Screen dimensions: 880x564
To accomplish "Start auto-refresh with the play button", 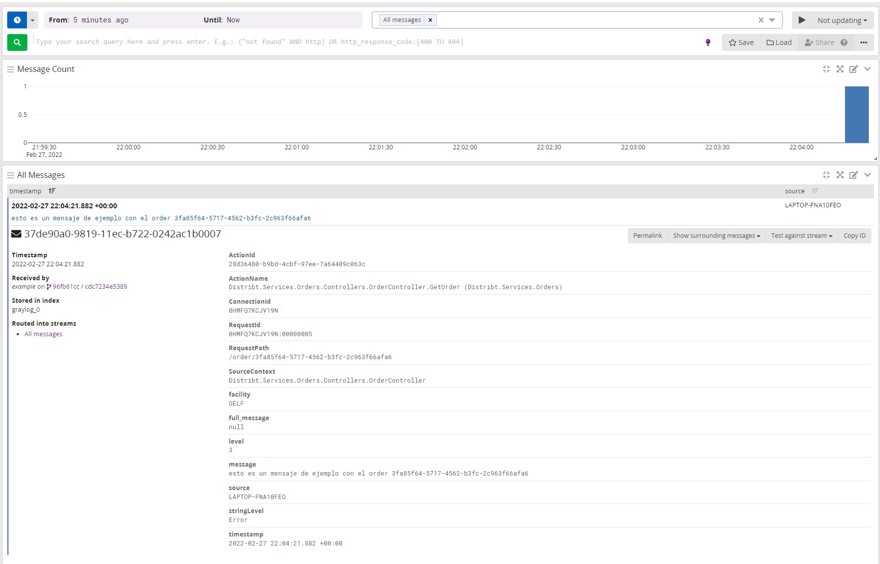I will (802, 20).
